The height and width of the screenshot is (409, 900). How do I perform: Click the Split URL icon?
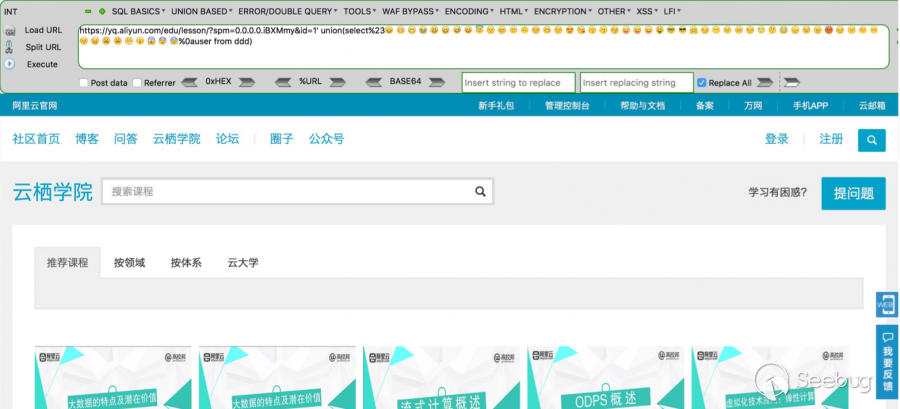(x=9, y=48)
